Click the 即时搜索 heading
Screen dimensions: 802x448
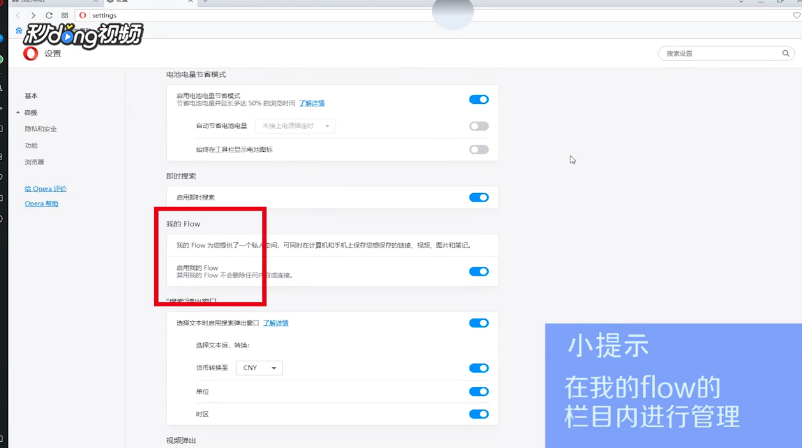click(181, 176)
